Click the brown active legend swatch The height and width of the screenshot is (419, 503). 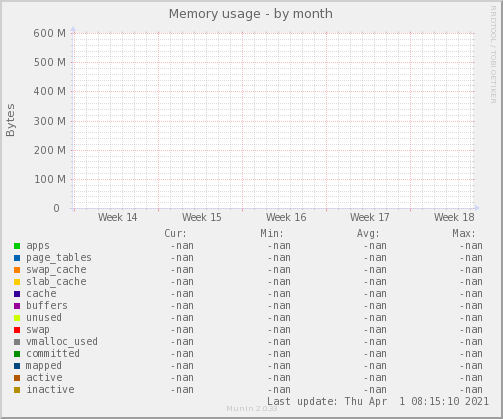[17, 378]
